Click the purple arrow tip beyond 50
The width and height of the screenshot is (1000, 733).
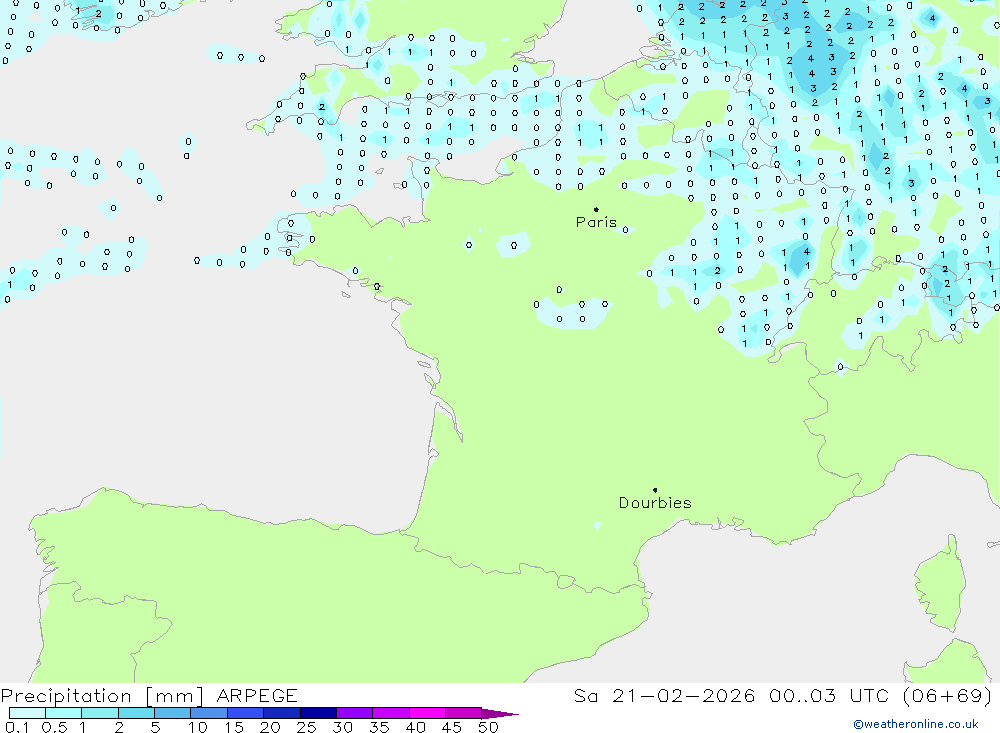(500, 713)
